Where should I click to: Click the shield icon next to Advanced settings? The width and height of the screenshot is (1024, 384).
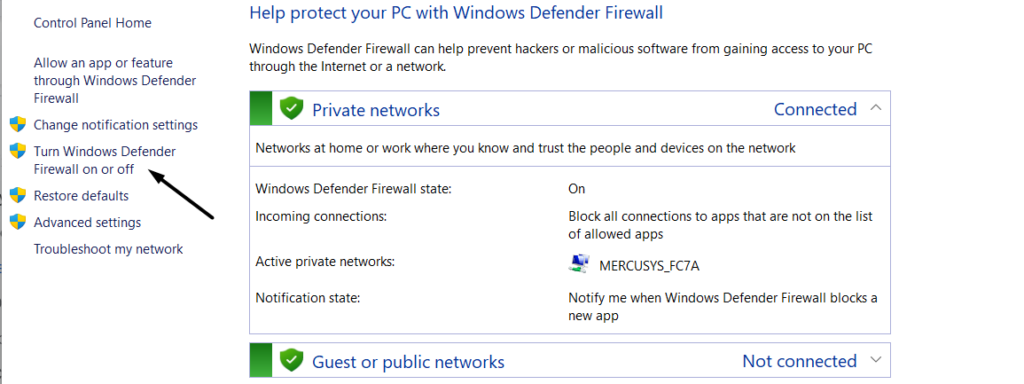click(18, 222)
